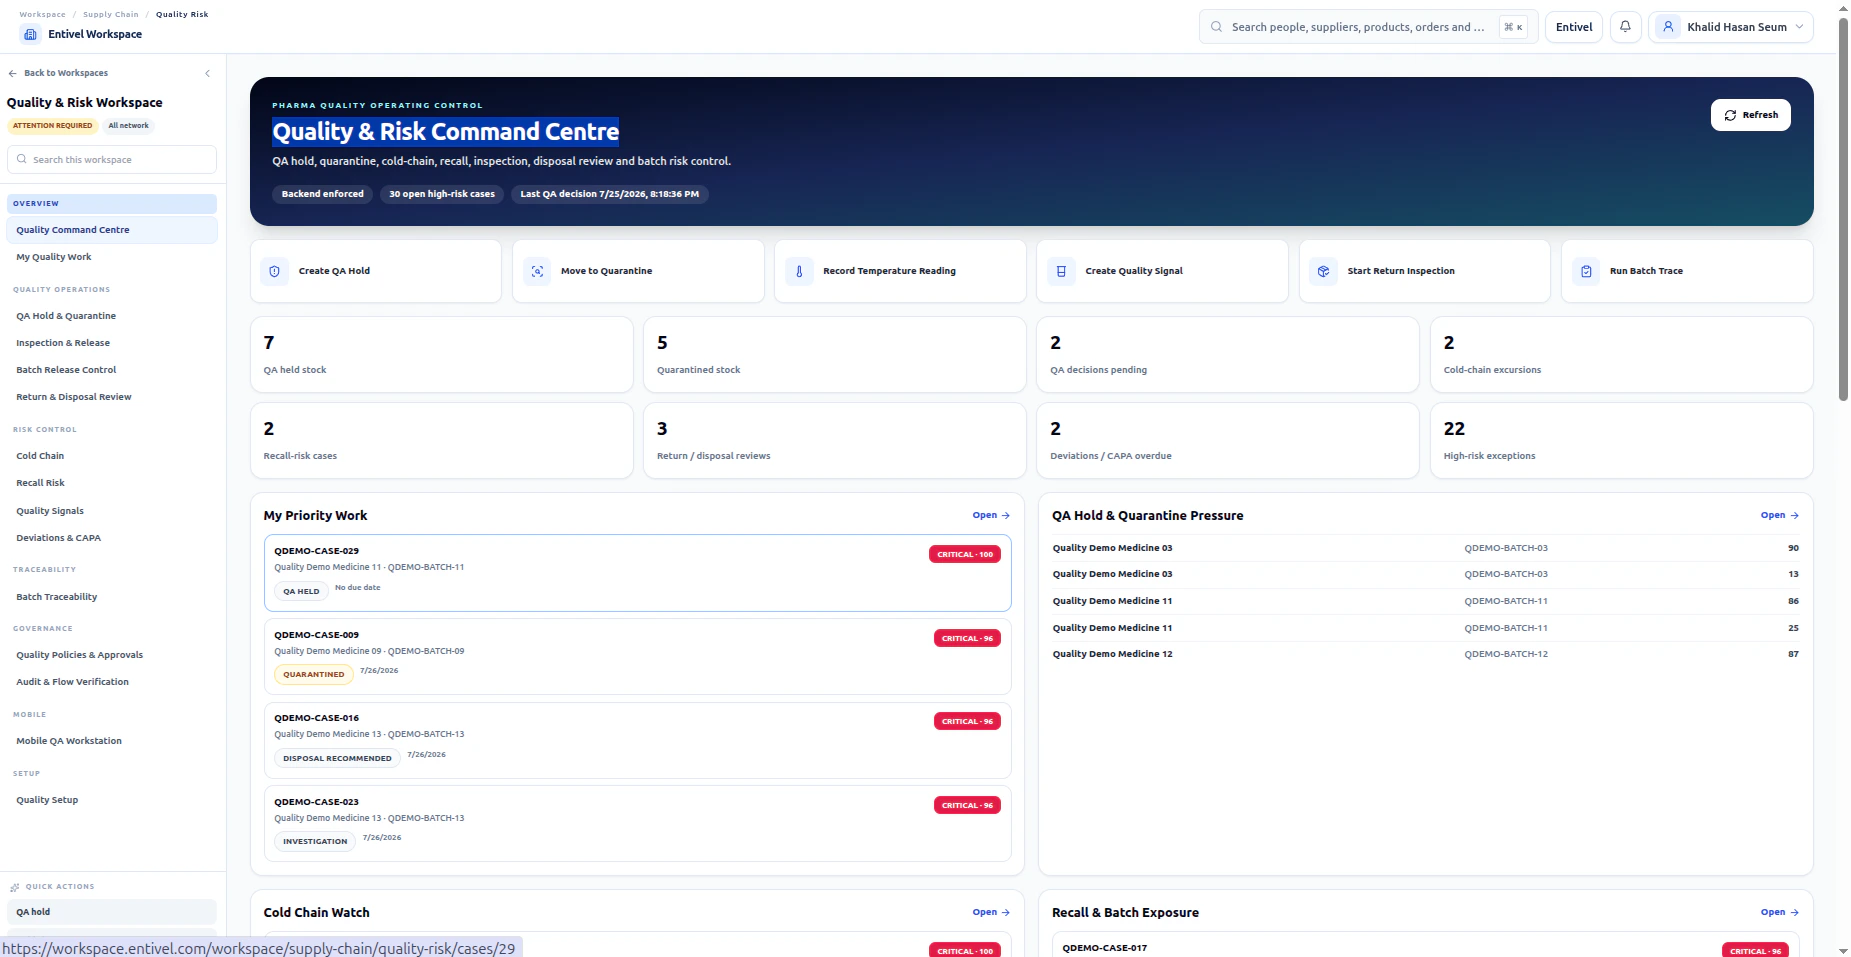
Task: Click QDEMO-BATCH-12 row in pressure list
Action: click(1425, 654)
